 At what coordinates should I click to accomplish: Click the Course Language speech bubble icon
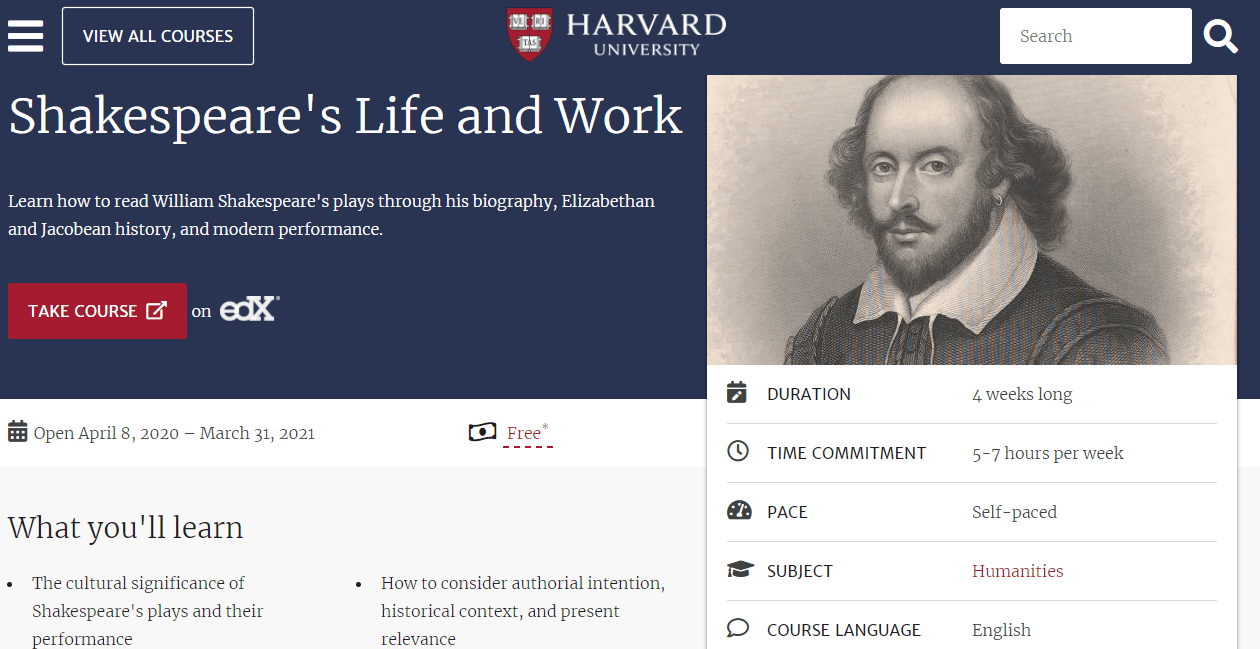coord(738,628)
